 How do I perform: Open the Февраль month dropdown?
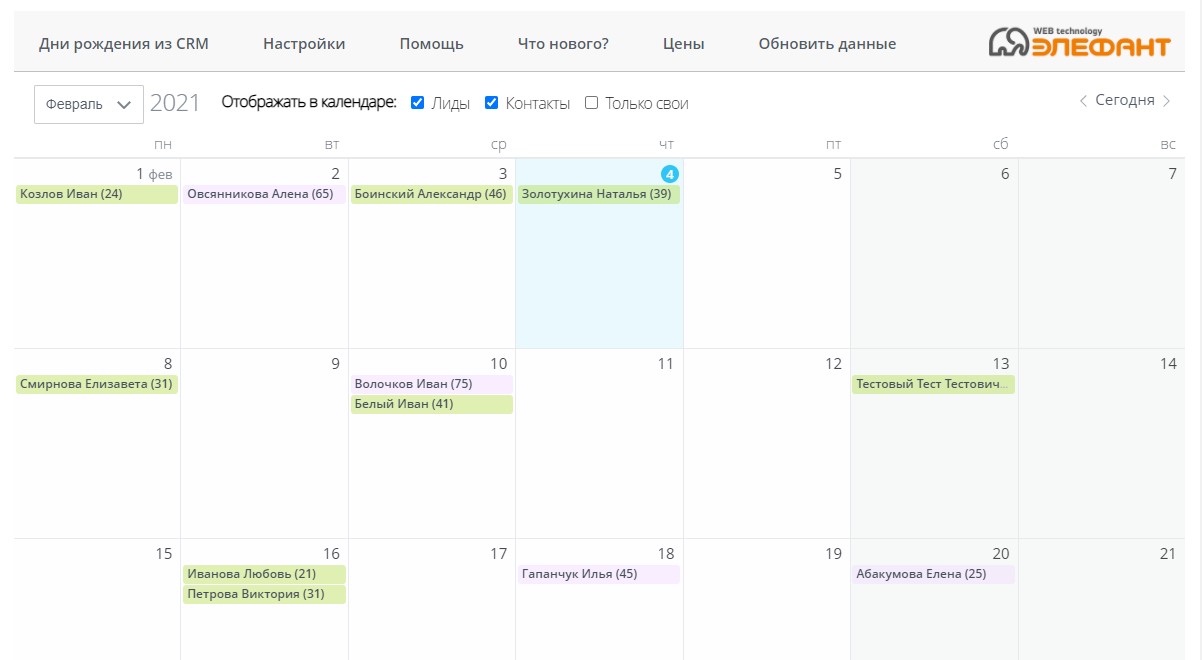pos(89,104)
